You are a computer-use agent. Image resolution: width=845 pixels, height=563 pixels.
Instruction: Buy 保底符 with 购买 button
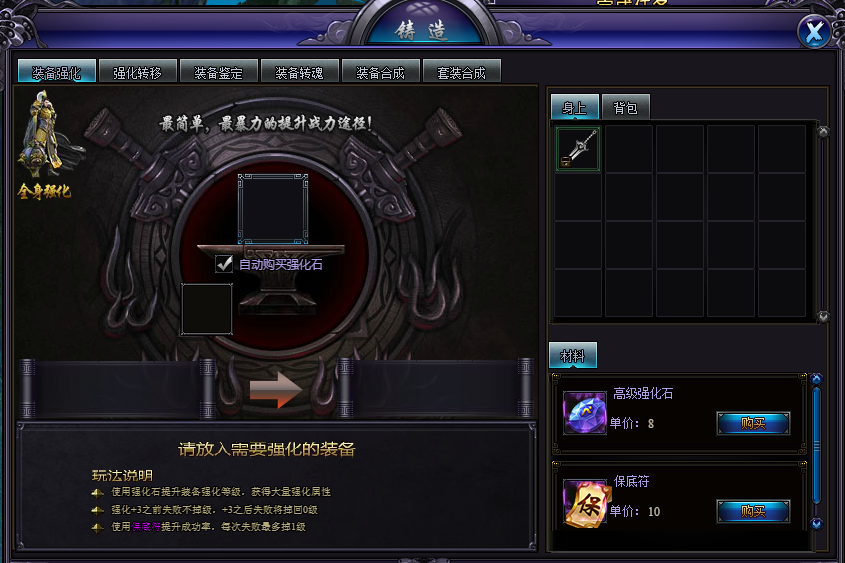753,511
